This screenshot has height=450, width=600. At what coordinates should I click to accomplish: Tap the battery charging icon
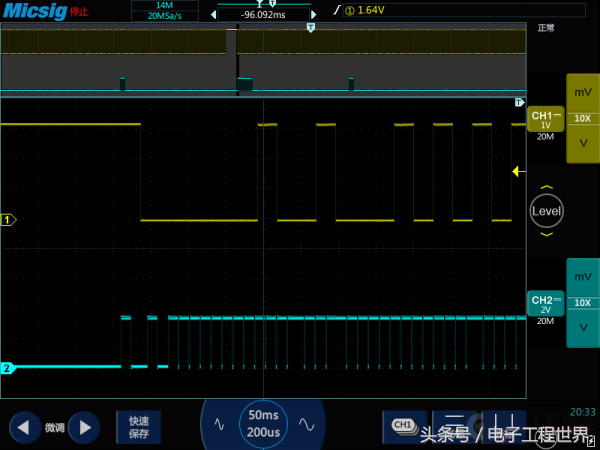pyautogui.click(x=591, y=440)
